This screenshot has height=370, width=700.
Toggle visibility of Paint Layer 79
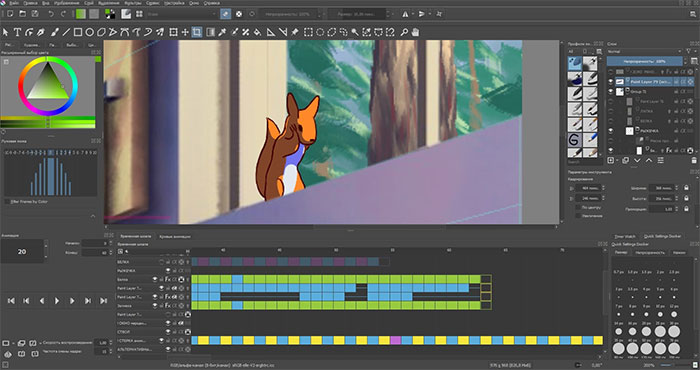[x=611, y=82]
